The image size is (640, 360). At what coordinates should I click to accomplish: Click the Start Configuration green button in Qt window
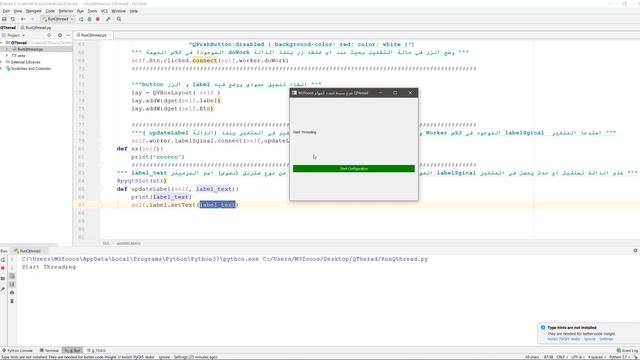click(x=353, y=169)
